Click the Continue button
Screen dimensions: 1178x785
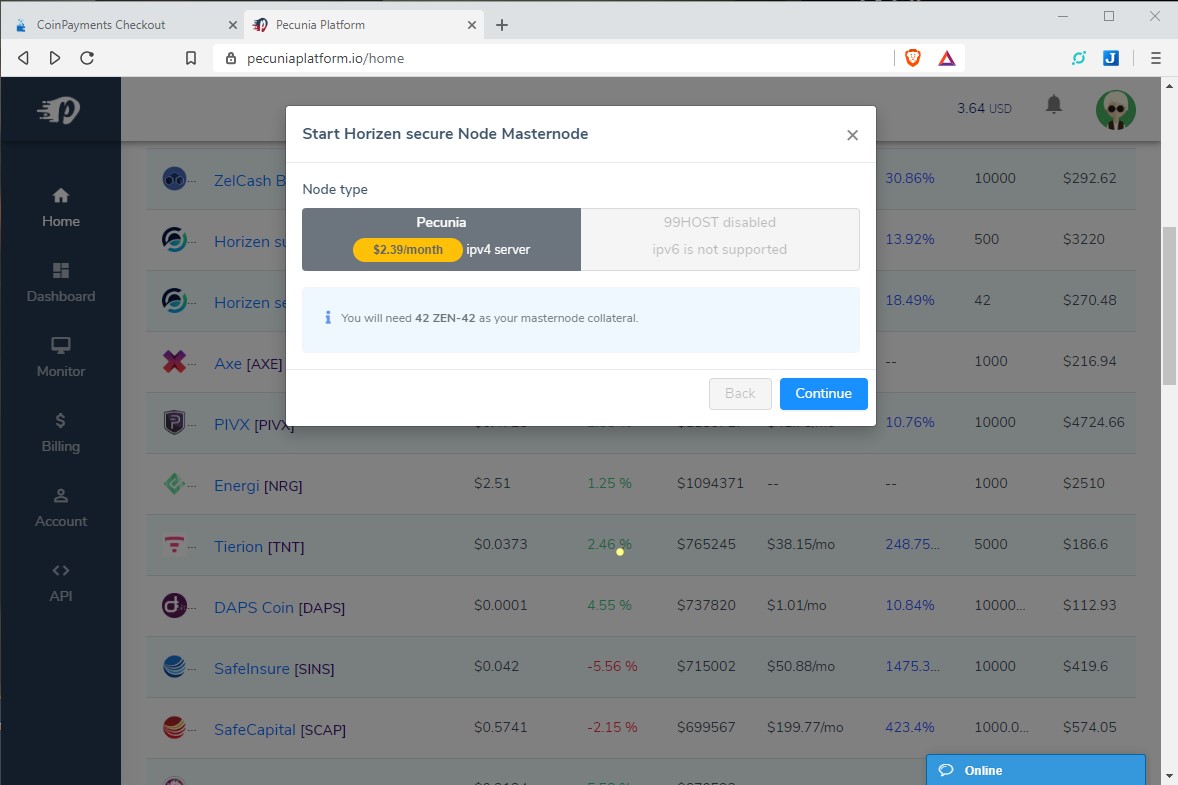823,394
